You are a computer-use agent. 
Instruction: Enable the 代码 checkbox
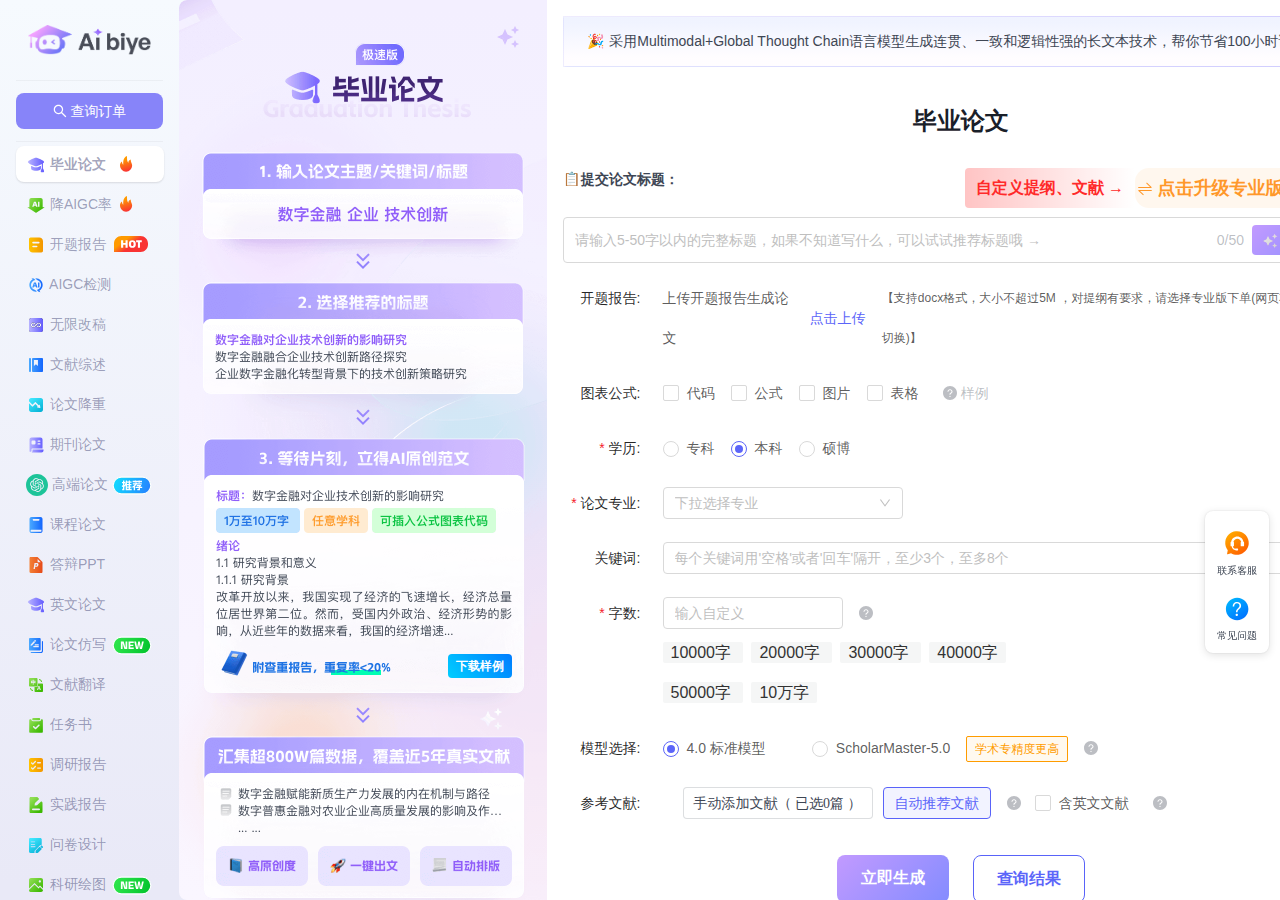(x=671, y=393)
